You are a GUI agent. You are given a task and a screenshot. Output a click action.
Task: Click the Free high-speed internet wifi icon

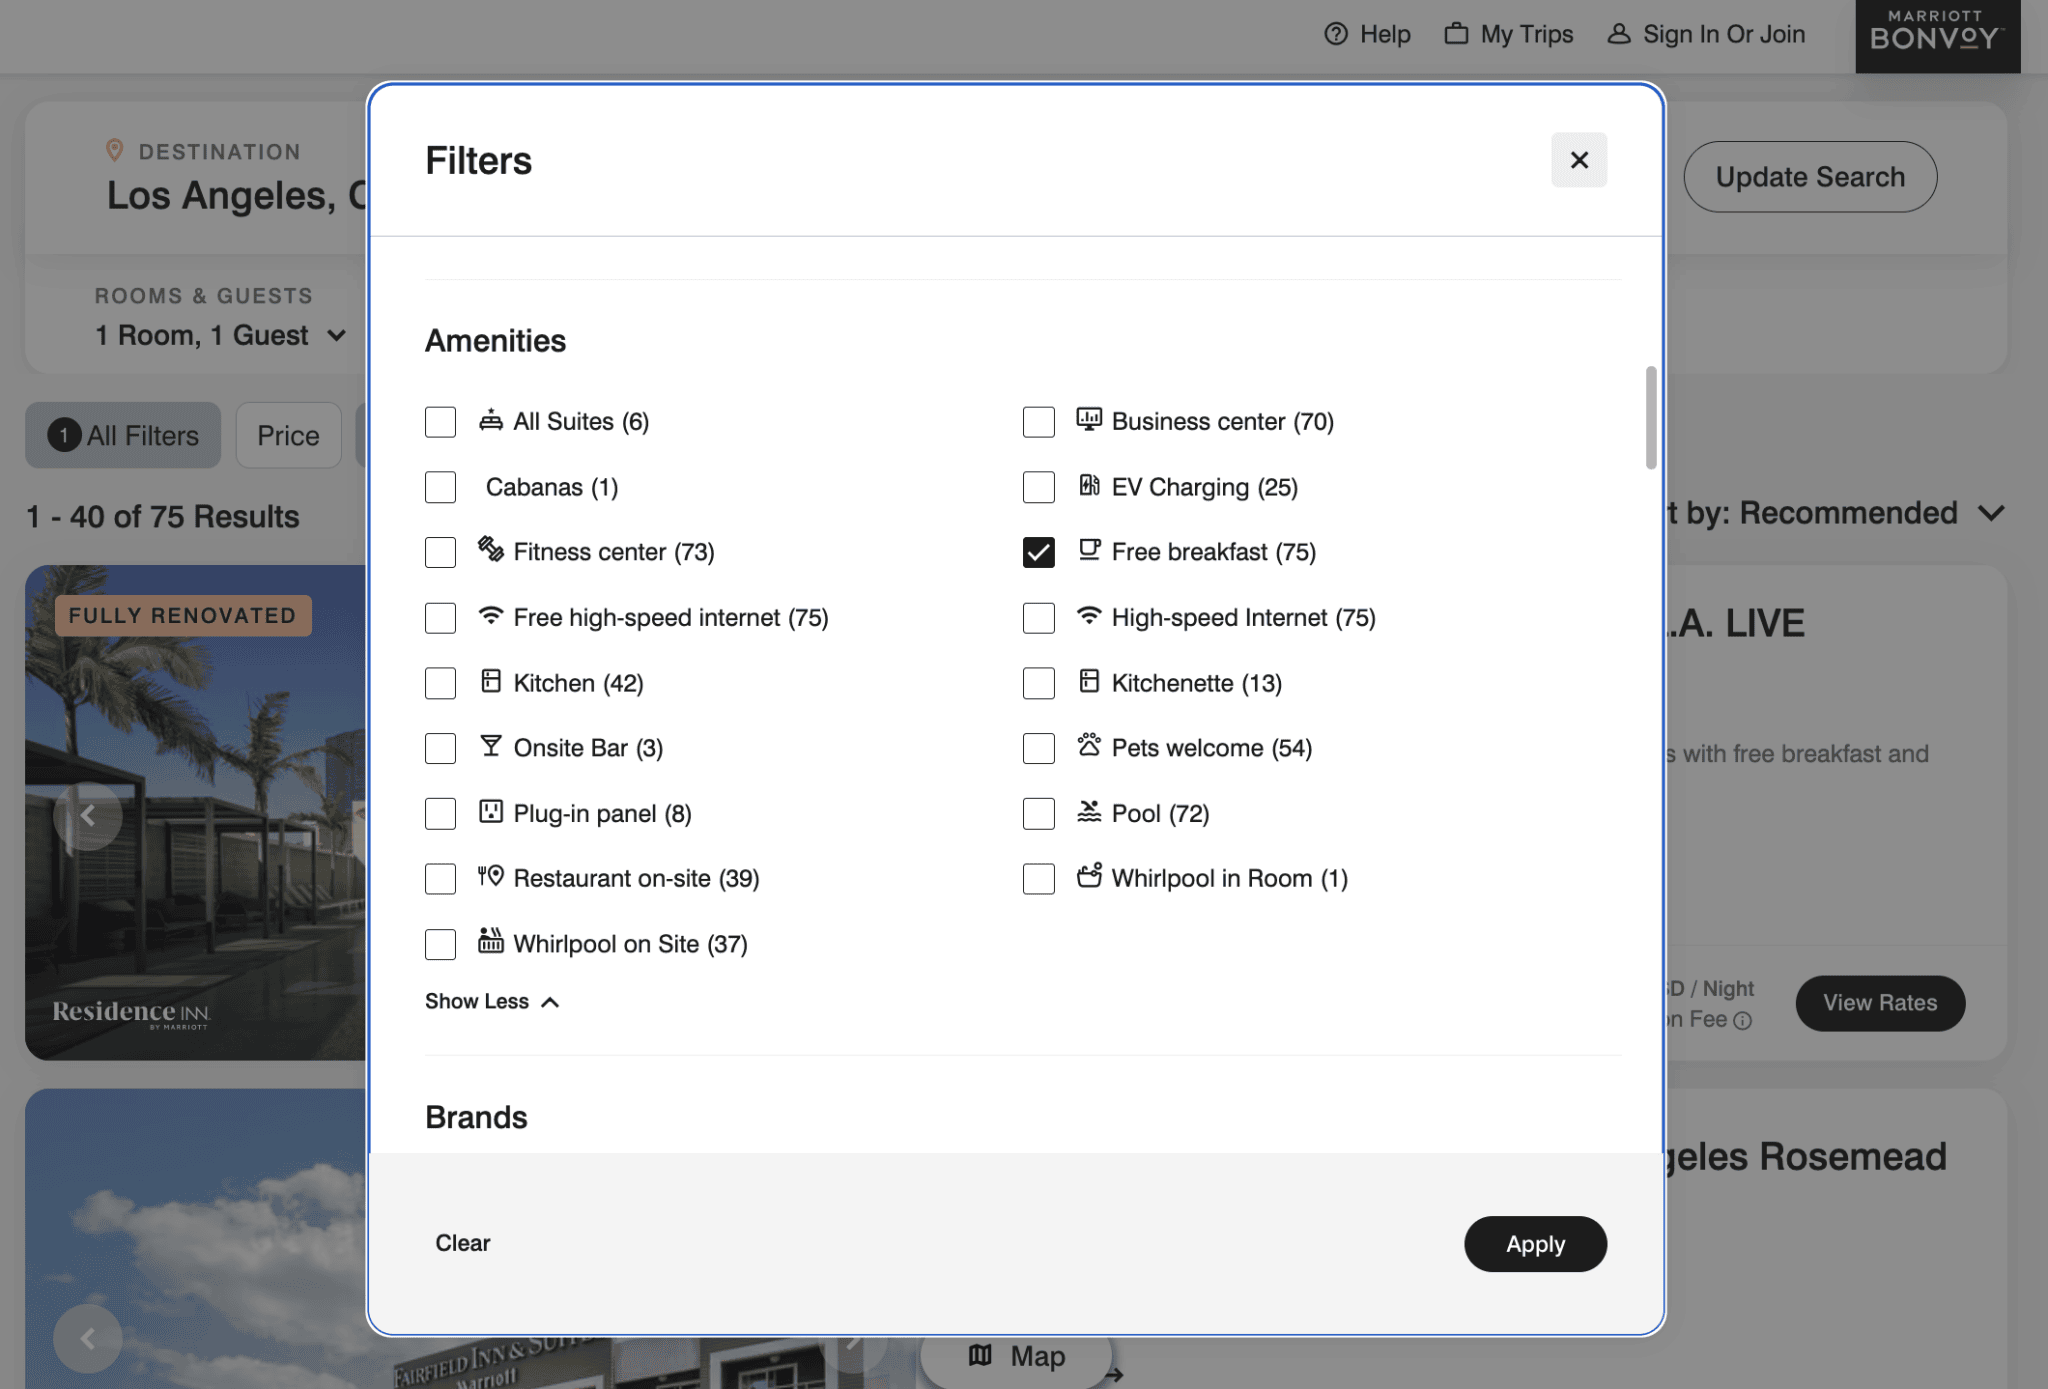[x=490, y=617]
